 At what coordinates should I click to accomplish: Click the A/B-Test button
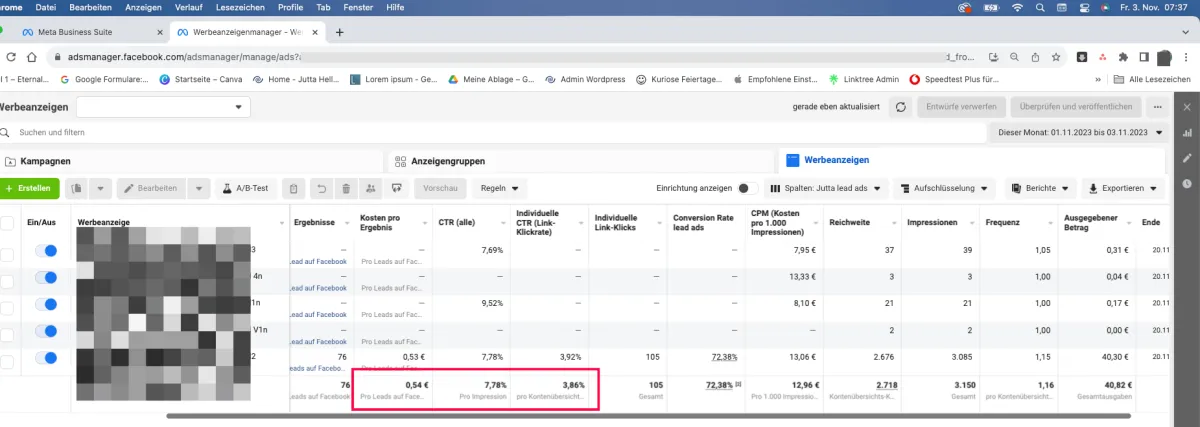245,188
